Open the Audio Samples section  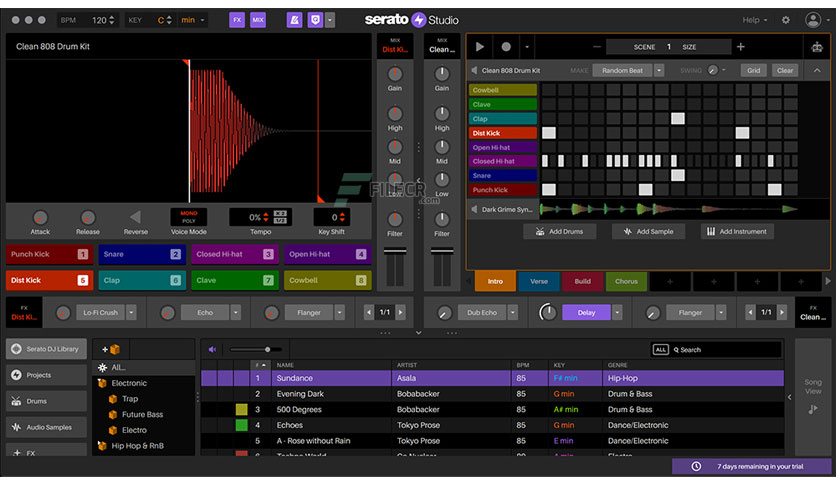point(46,427)
